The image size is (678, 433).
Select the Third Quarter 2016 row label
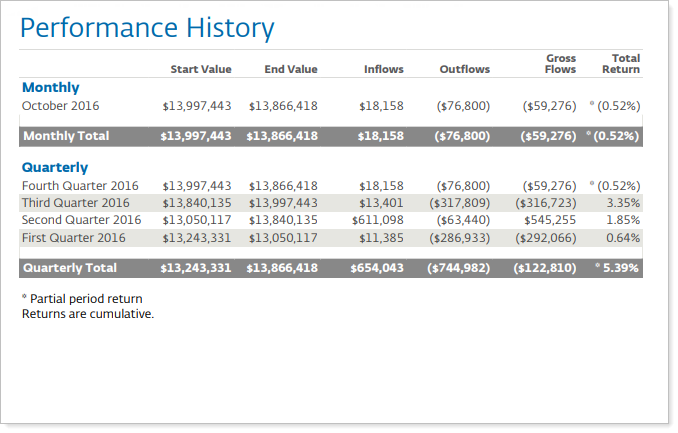[76, 203]
